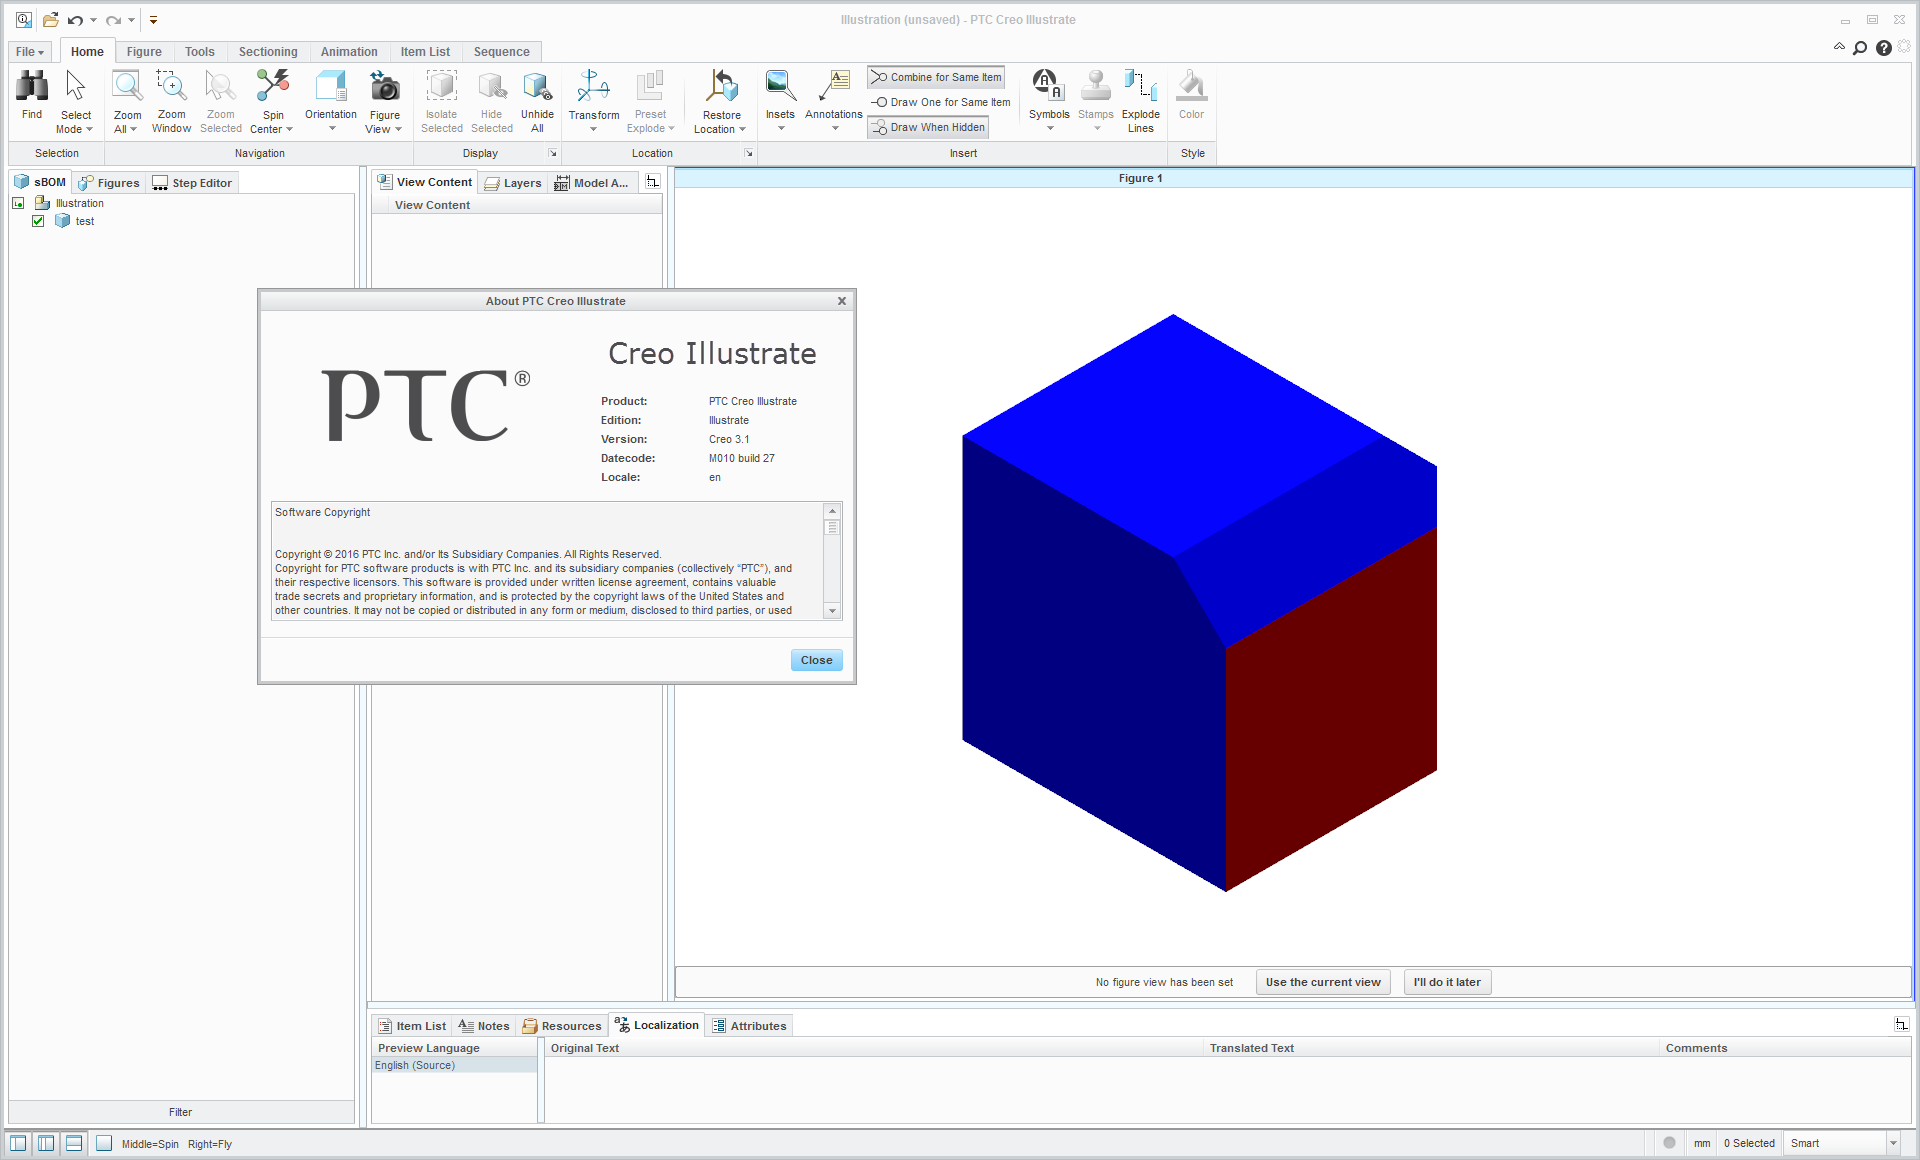
Task: Click the third layout icon in status bar
Action: (74, 1143)
